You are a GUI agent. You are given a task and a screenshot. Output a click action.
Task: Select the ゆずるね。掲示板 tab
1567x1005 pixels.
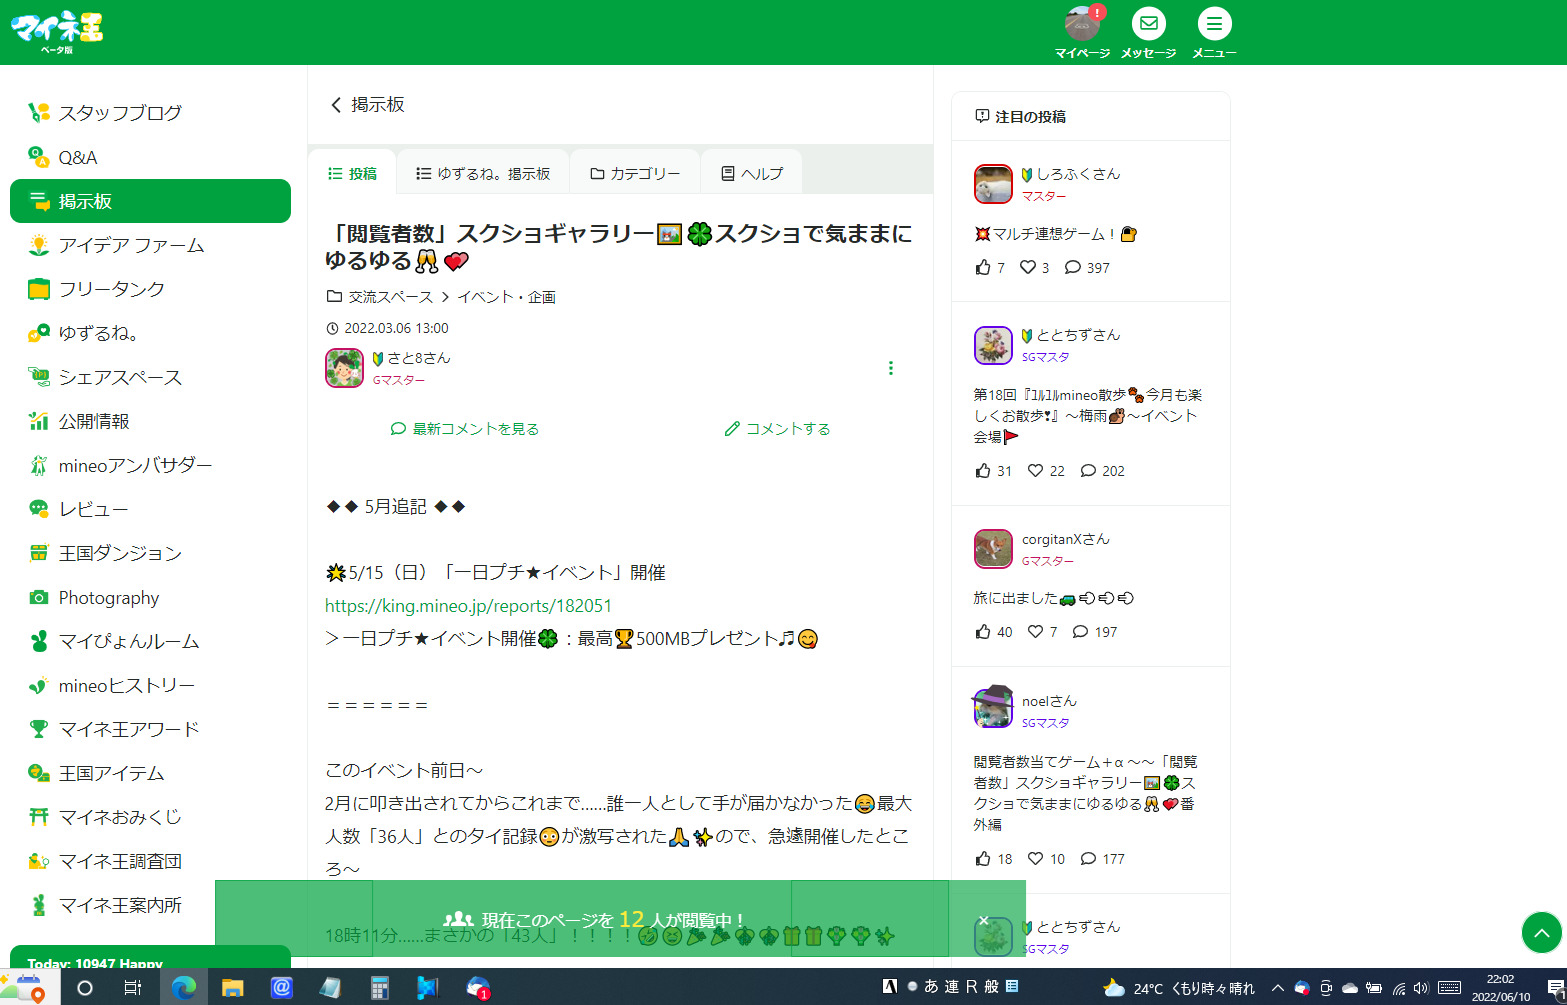[x=483, y=174]
